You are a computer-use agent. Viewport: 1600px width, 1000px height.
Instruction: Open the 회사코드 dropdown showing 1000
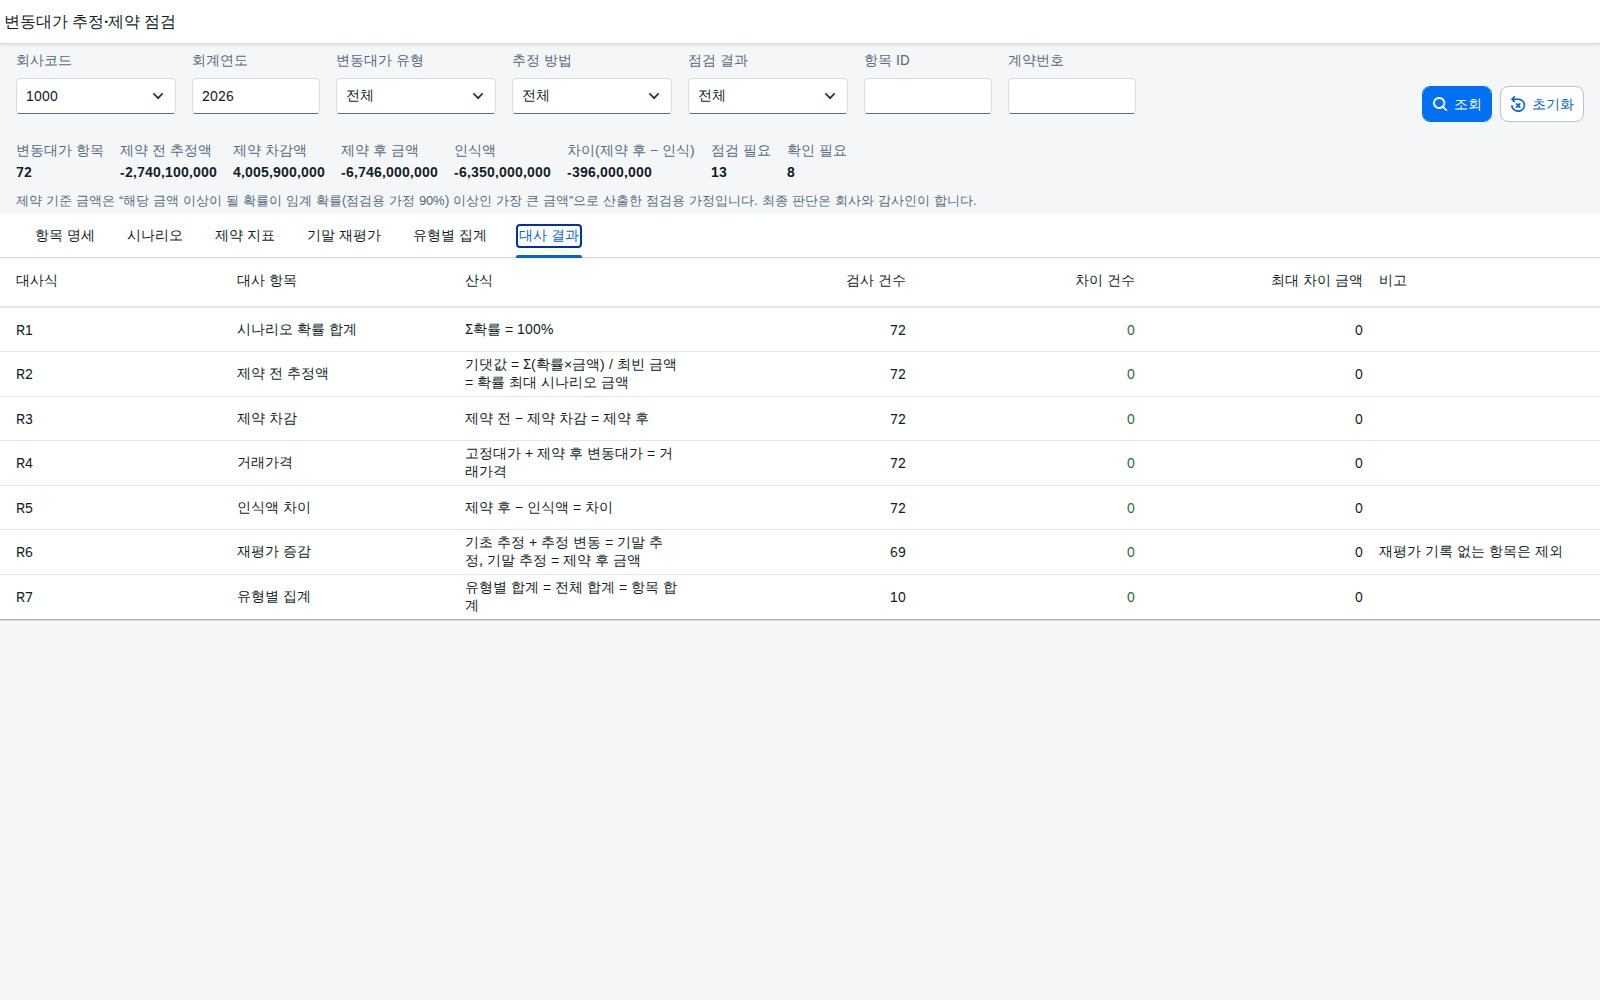click(96, 96)
